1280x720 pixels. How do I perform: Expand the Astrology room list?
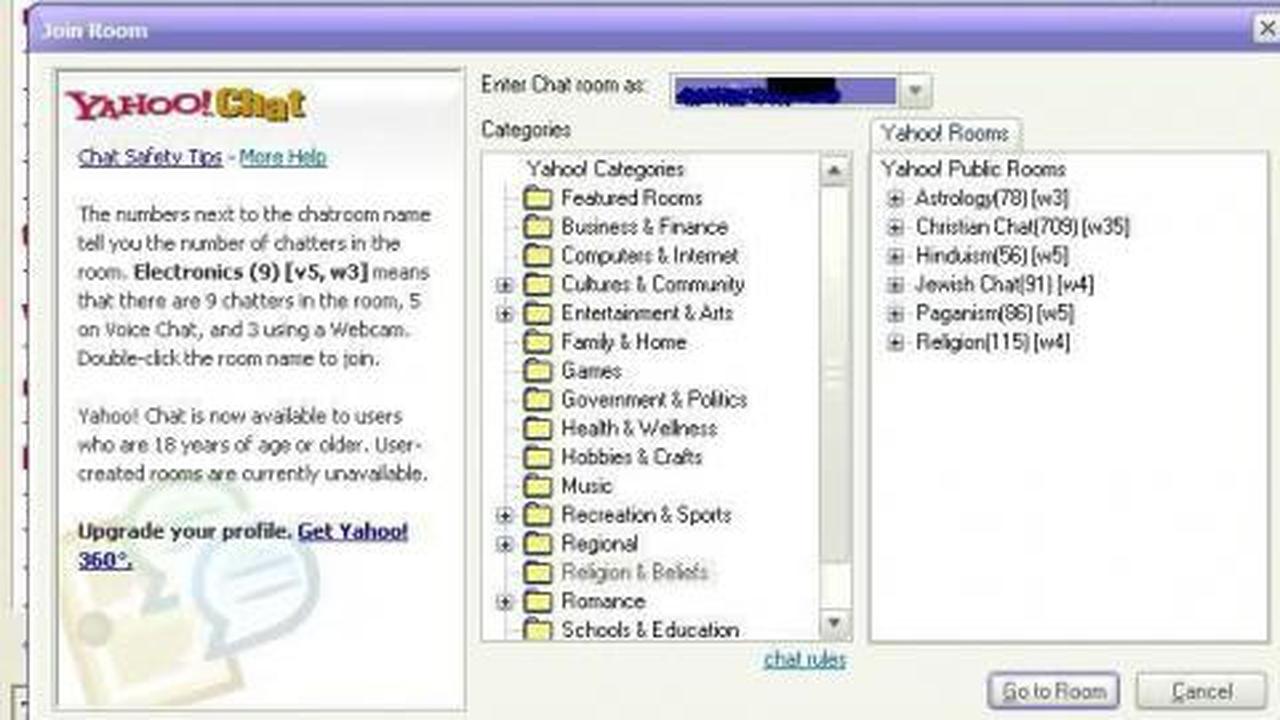pyautogui.click(x=895, y=199)
